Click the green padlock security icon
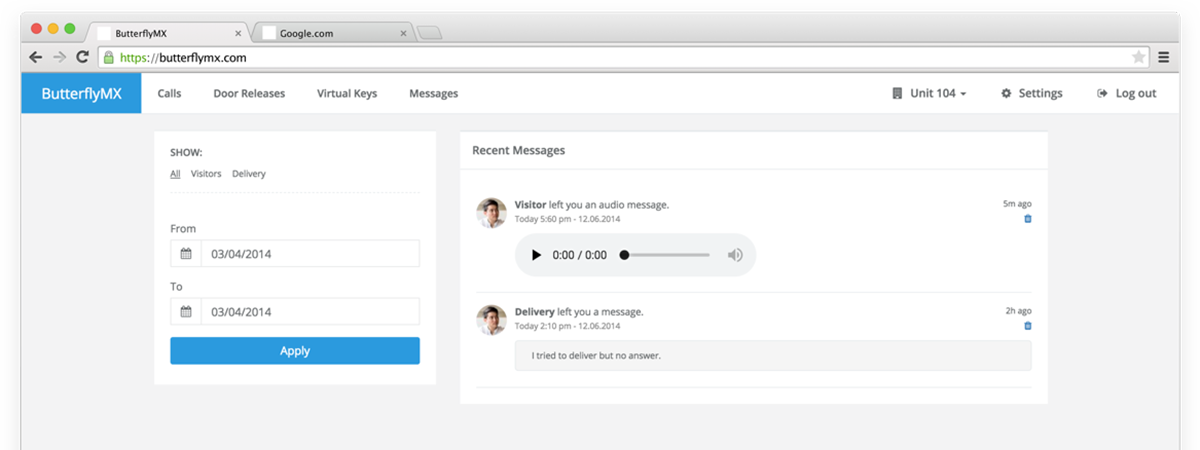 click(x=109, y=57)
